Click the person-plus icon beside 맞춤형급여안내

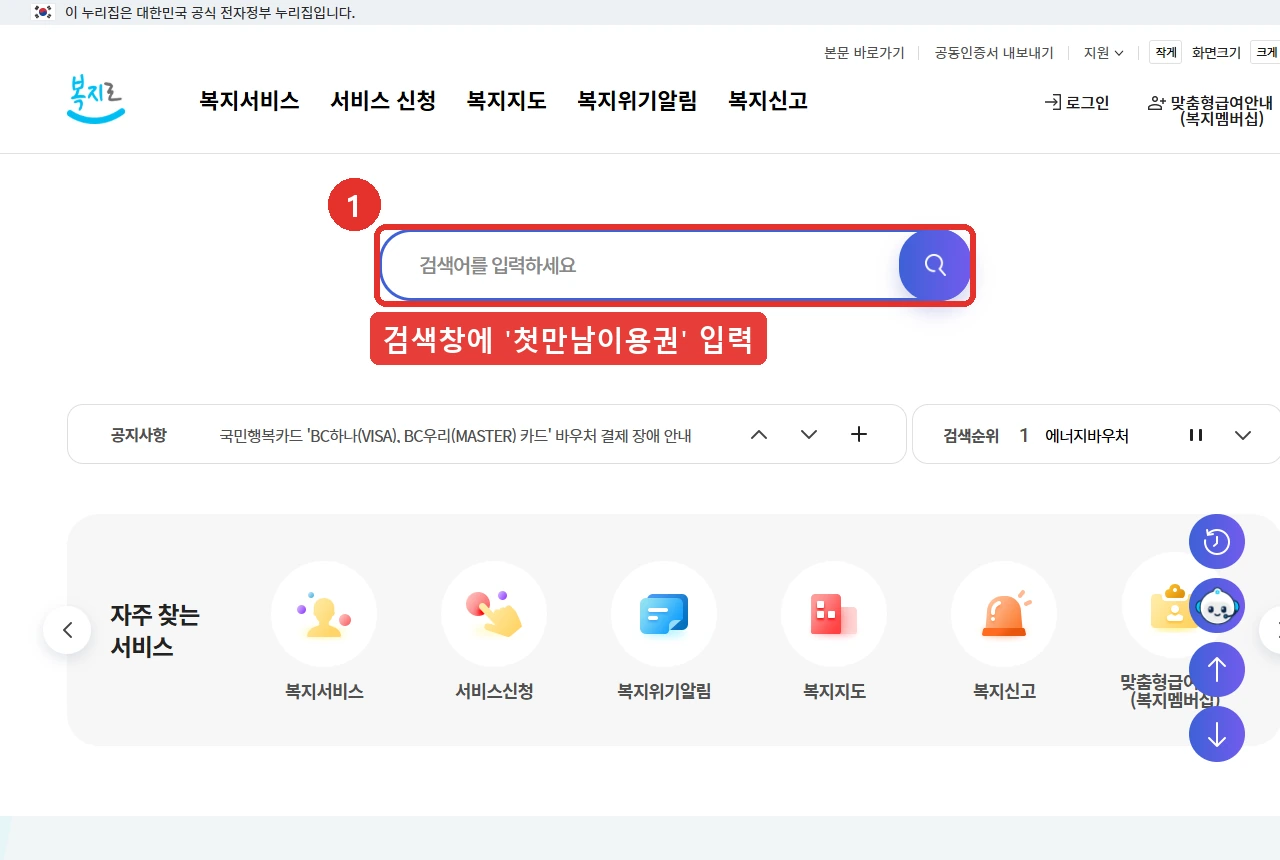1157,102
